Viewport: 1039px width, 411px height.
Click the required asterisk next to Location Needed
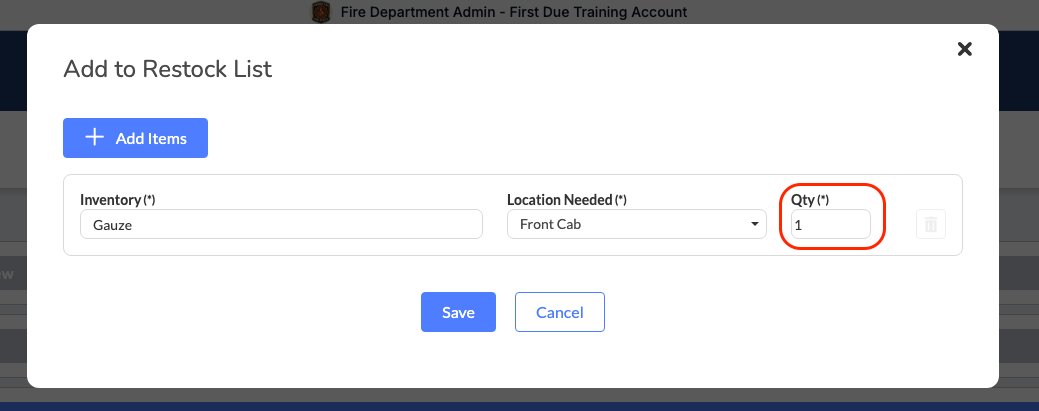pos(621,200)
